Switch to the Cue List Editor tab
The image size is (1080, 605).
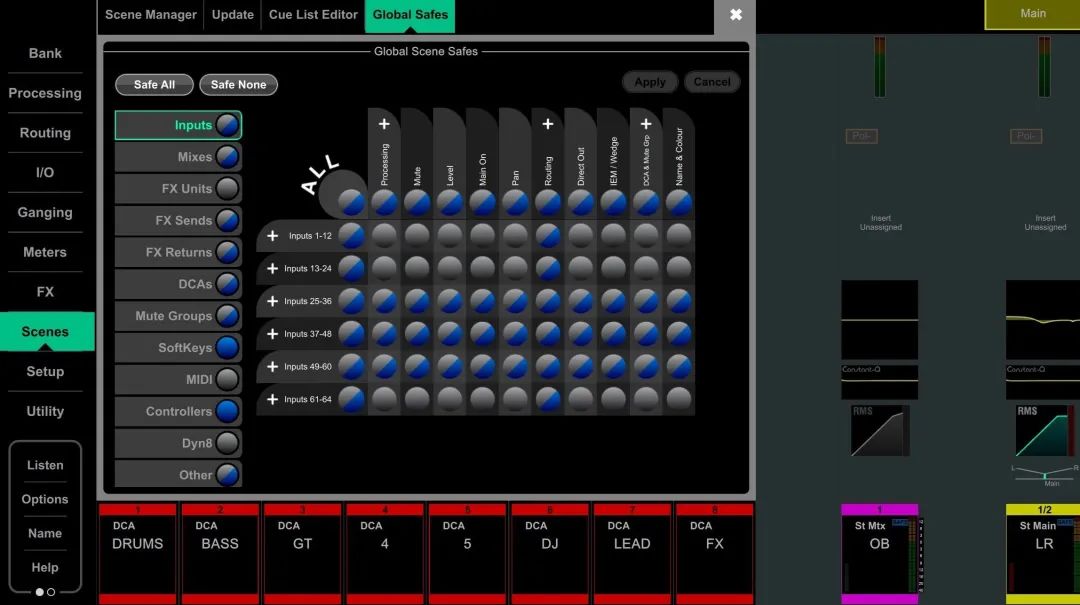(x=313, y=15)
